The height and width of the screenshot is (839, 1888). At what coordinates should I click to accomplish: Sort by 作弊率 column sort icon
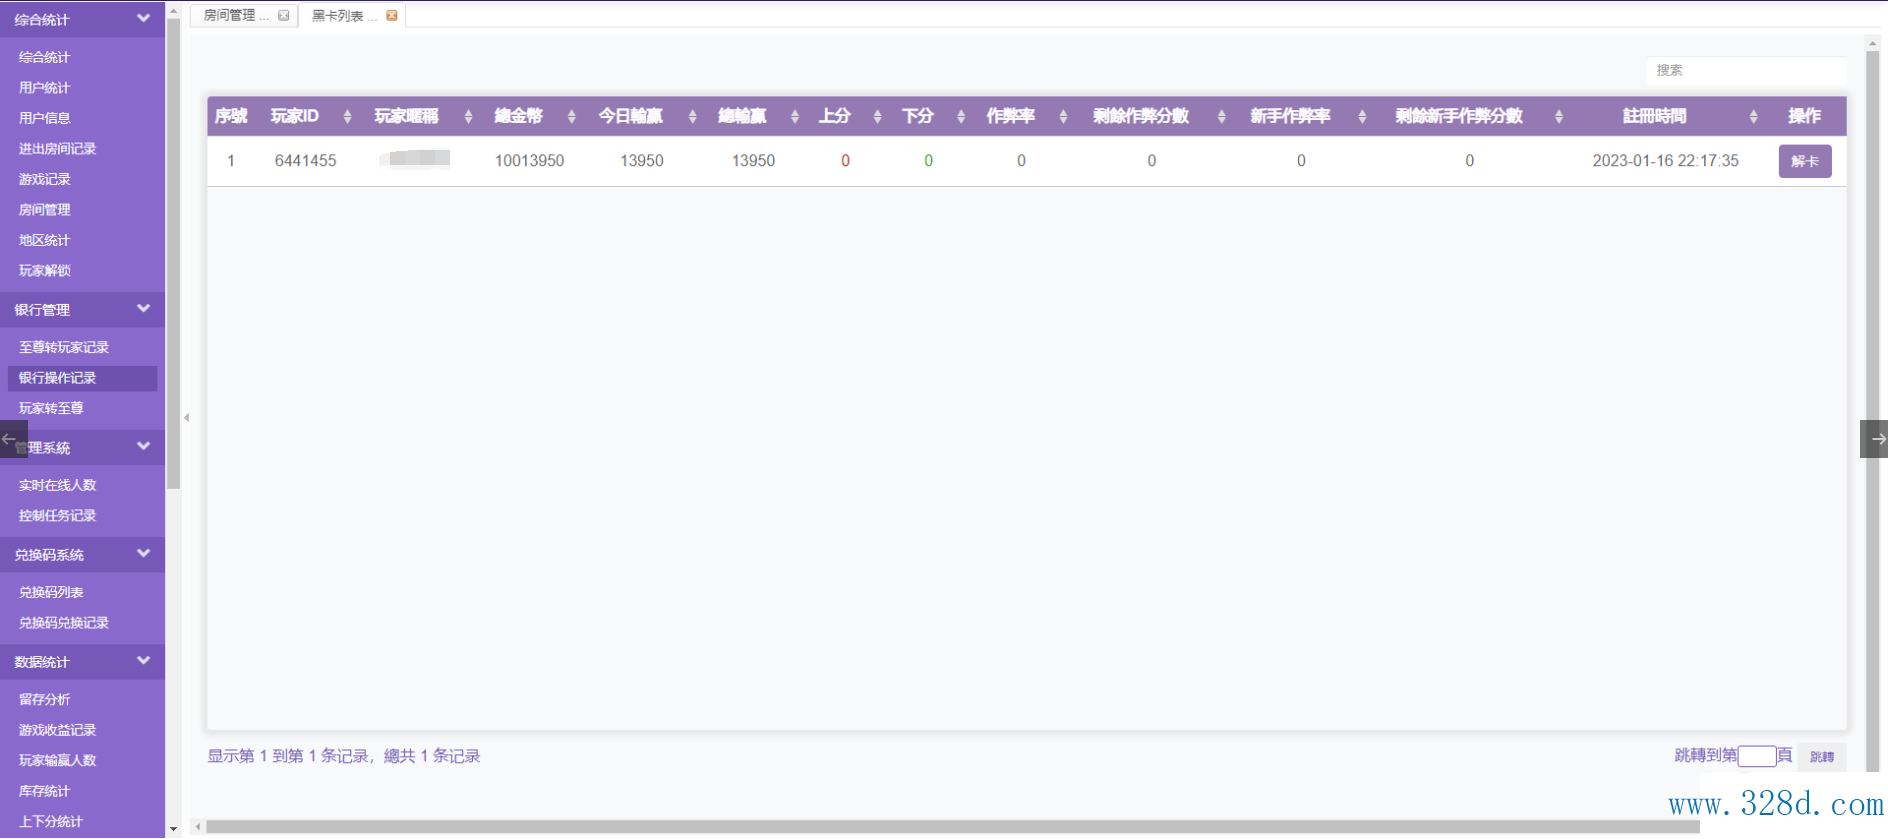pyautogui.click(x=1063, y=117)
